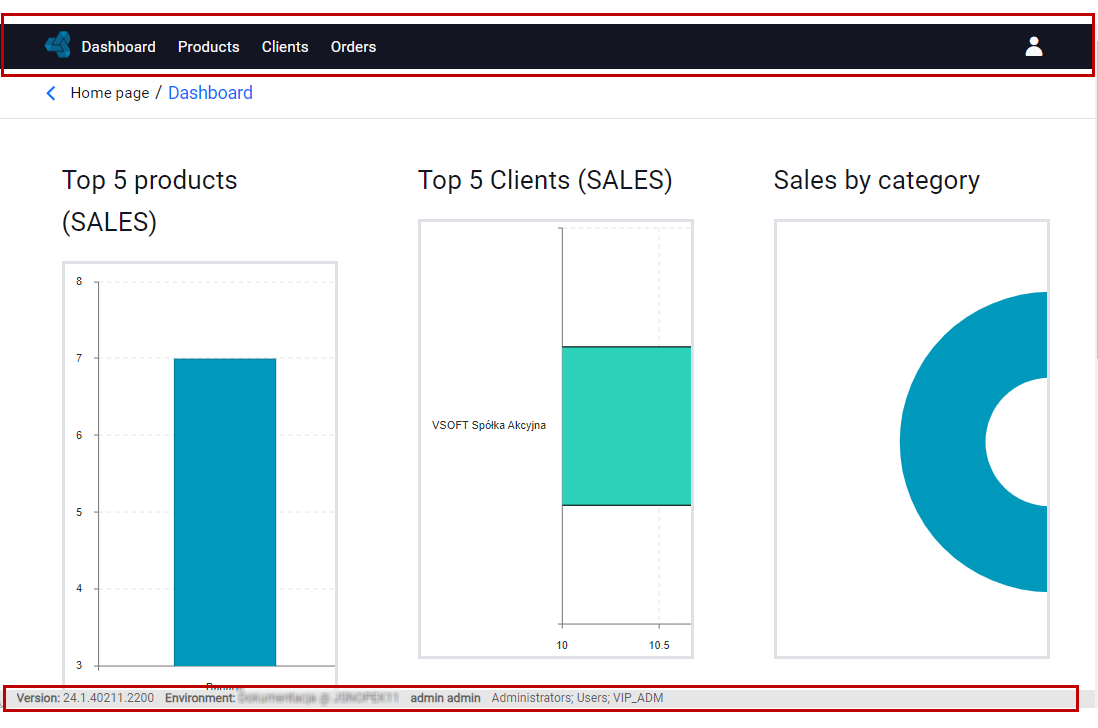Click the Home page breadcrumb link
The height and width of the screenshot is (728, 1098).
tap(110, 93)
